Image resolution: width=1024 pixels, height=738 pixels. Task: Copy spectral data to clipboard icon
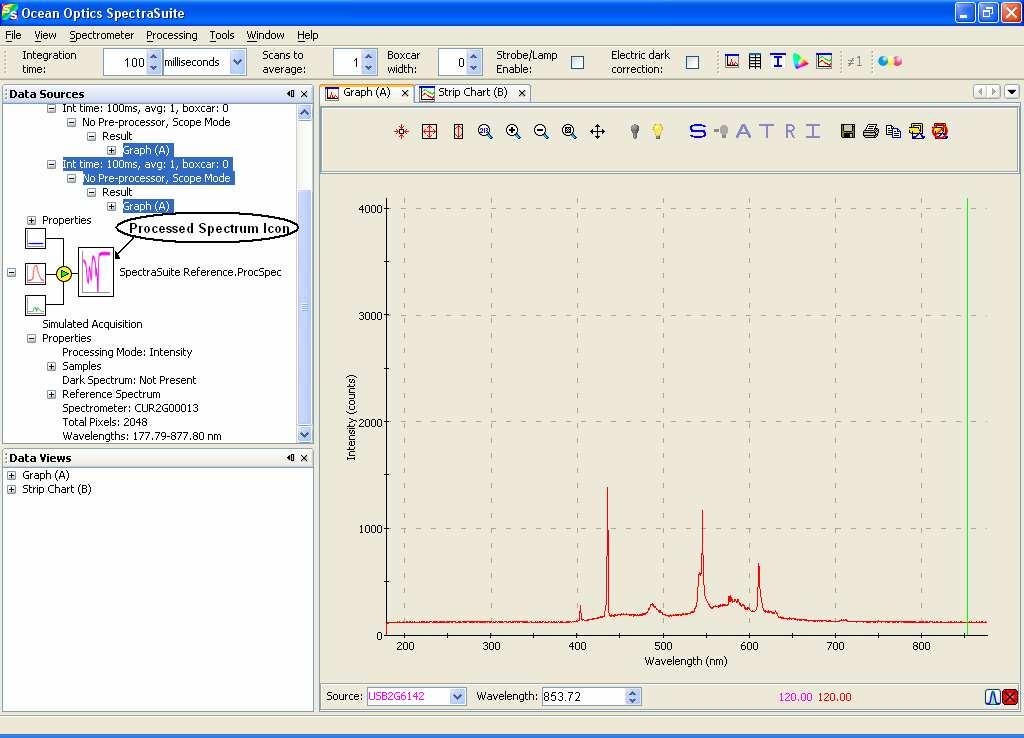[893, 131]
